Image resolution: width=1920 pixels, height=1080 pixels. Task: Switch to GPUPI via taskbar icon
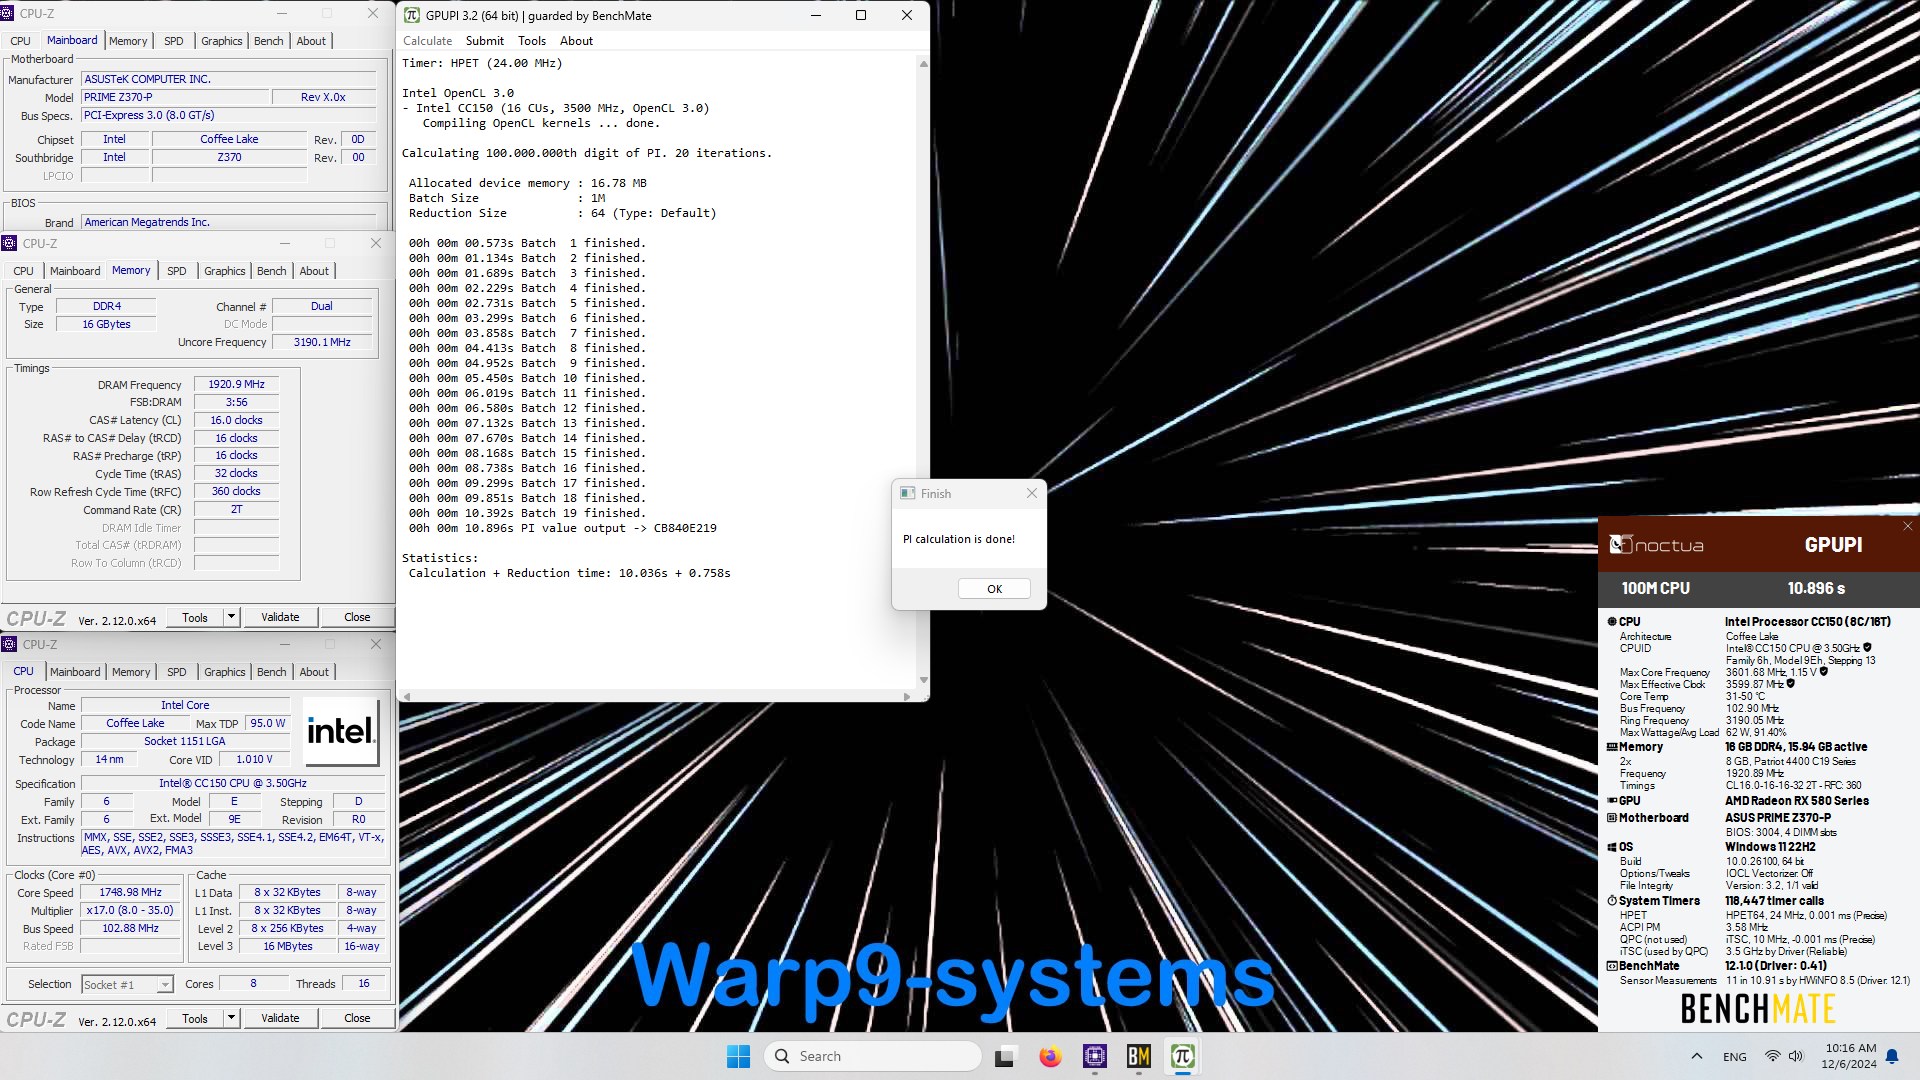pyautogui.click(x=1182, y=1056)
